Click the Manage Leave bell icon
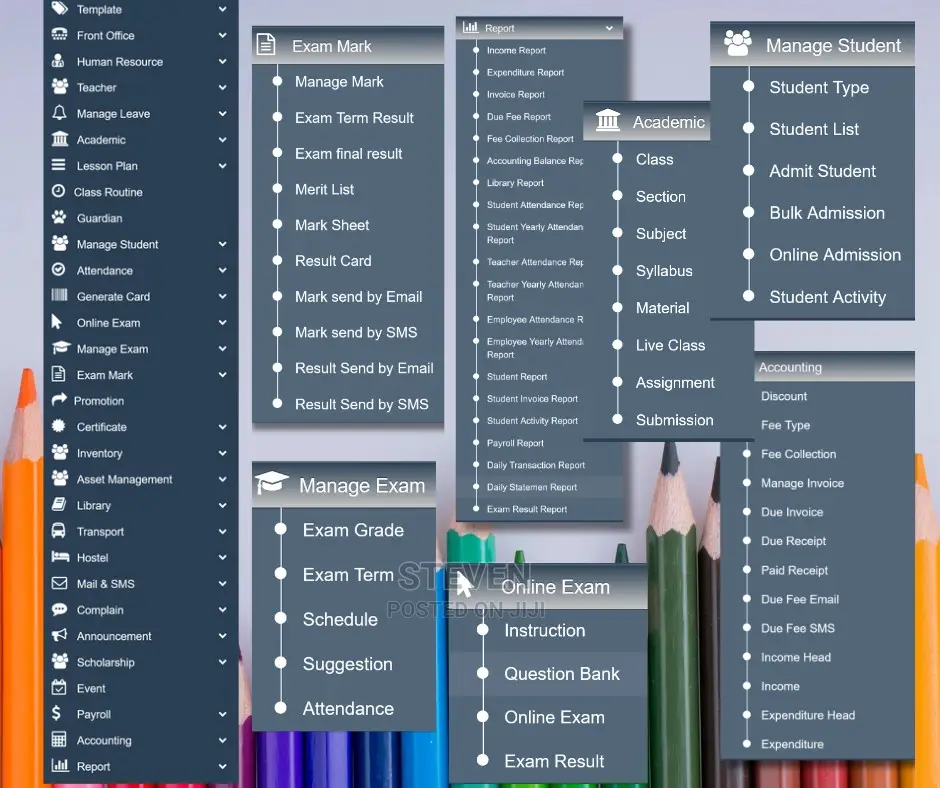This screenshot has height=788, width=940. point(59,112)
